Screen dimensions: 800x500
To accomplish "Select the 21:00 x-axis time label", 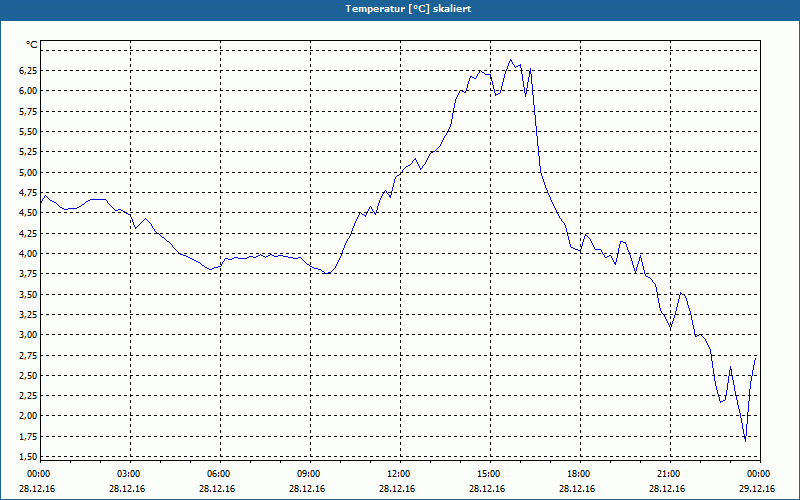I will pyautogui.click(x=667, y=474).
